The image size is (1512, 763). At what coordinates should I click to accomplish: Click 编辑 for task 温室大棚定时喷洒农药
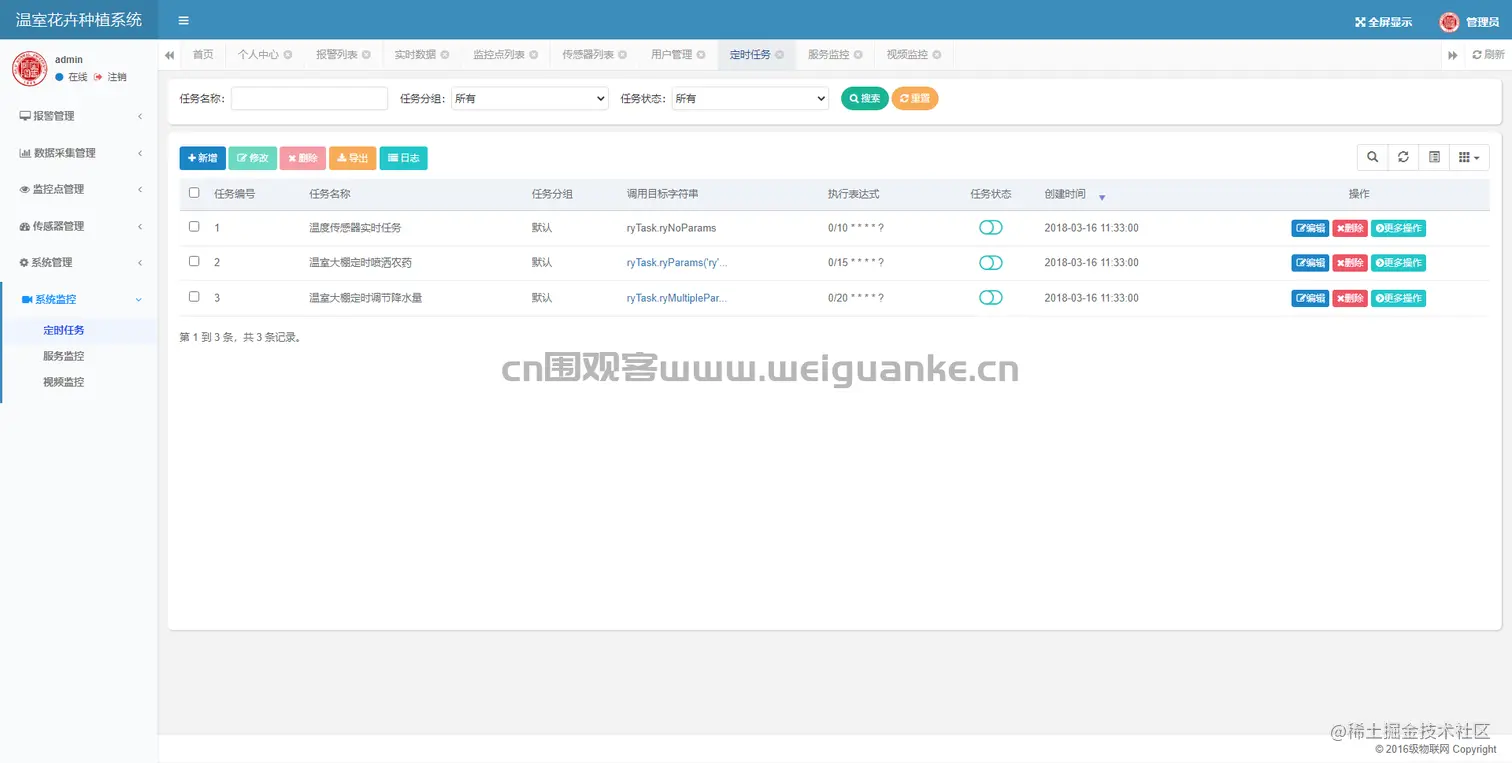tap(1310, 263)
